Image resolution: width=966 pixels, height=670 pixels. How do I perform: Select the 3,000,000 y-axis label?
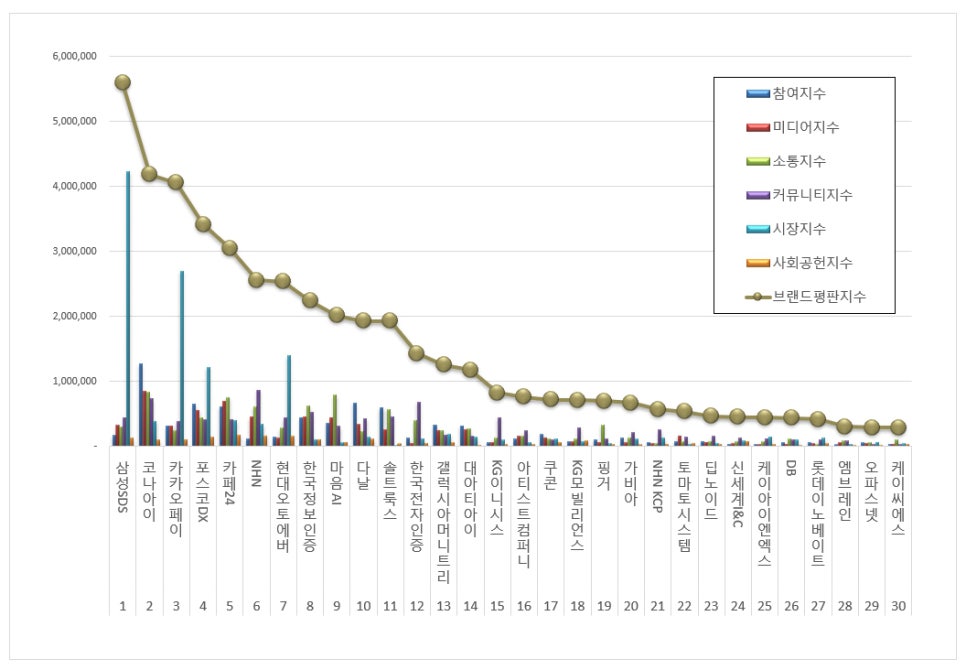click(75, 251)
